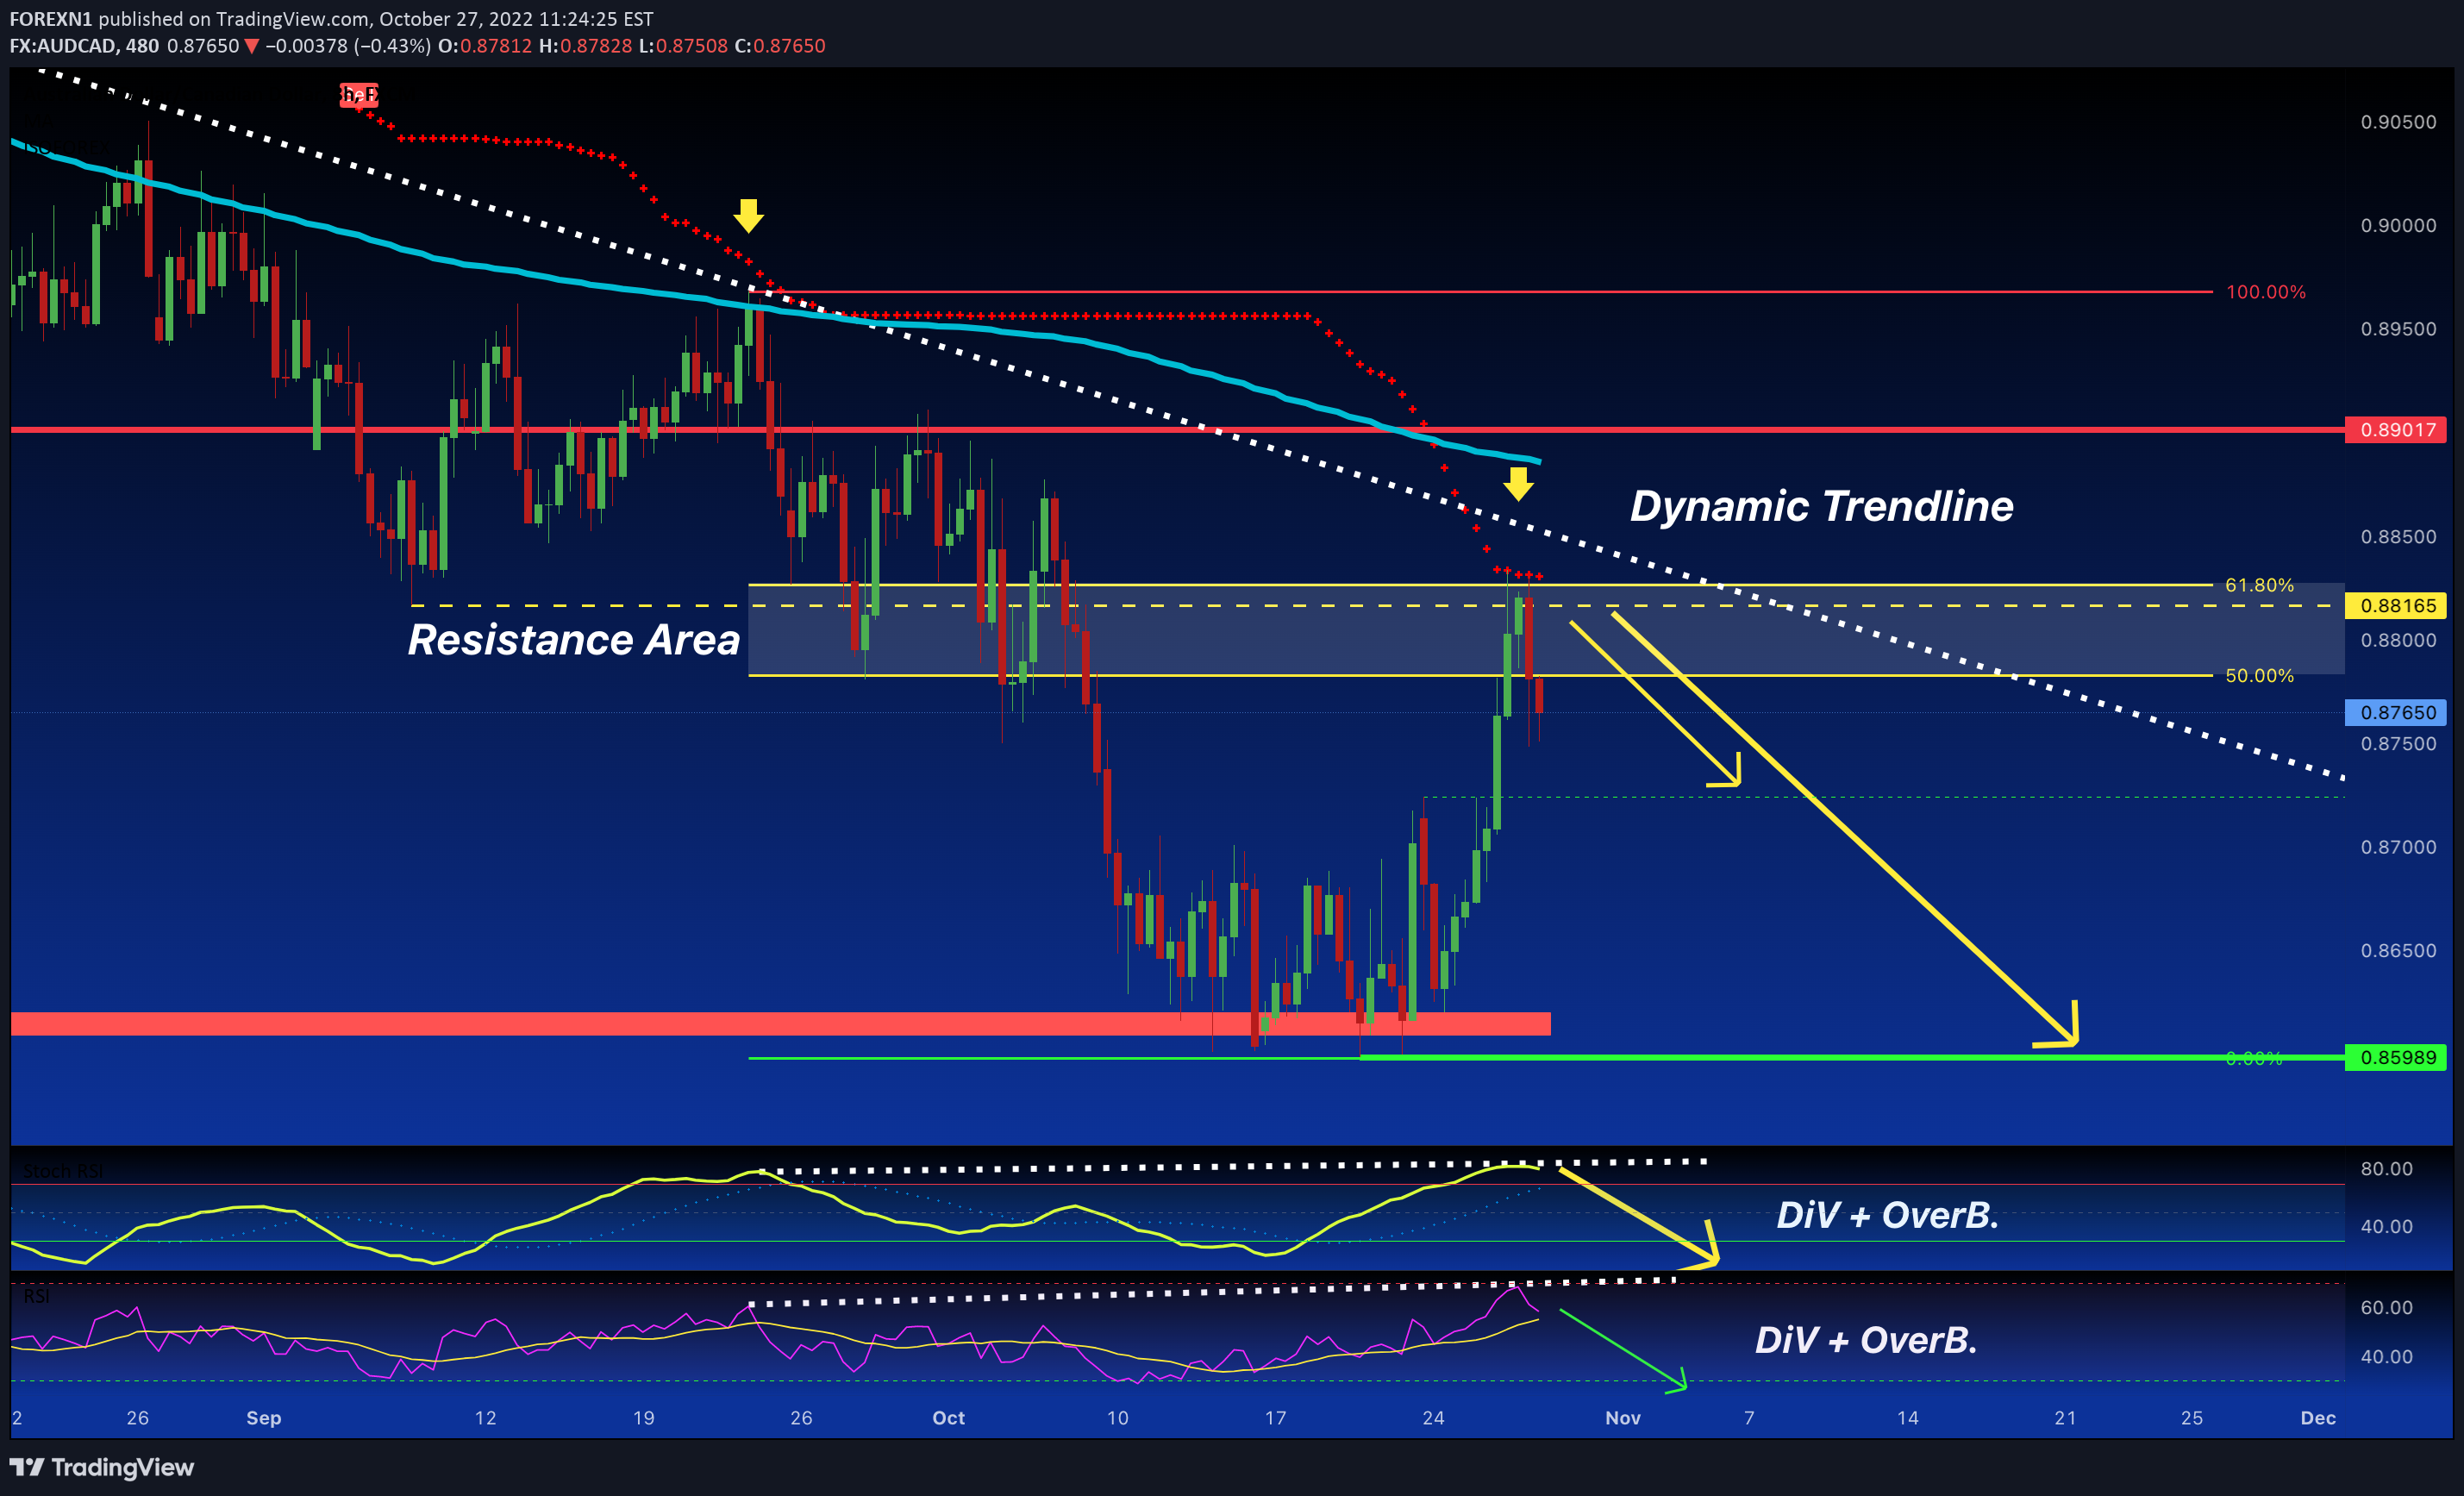Click 0.87500 on the price axis
Screen dimensions: 2464x1496
2398,743
